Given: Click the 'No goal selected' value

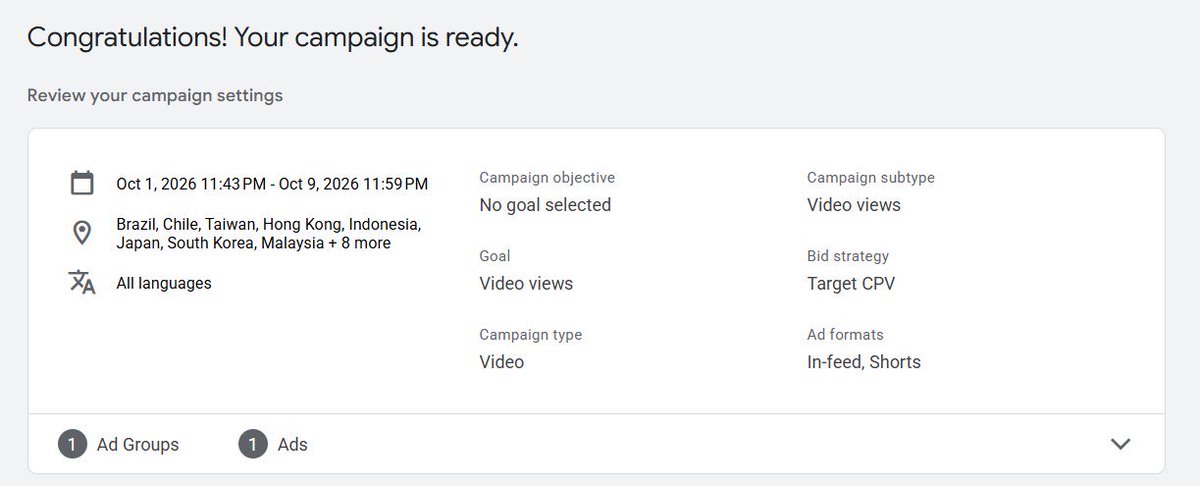Looking at the screenshot, I should (545, 205).
